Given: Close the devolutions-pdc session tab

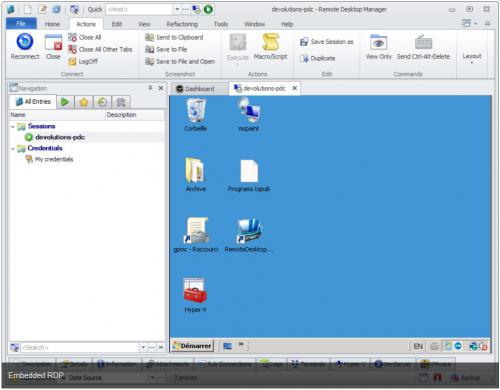Looking at the screenshot, I should [x=295, y=88].
